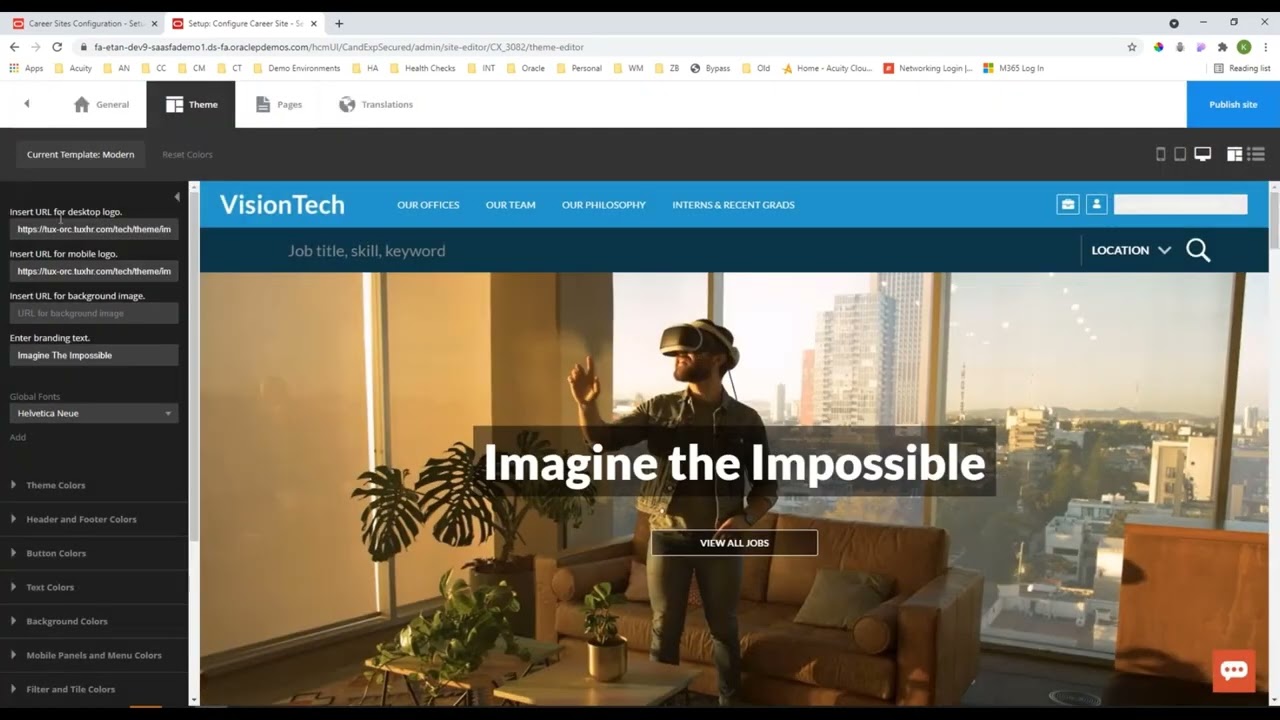
Task: Click Add under Global Fonts
Action: pos(18,437)
